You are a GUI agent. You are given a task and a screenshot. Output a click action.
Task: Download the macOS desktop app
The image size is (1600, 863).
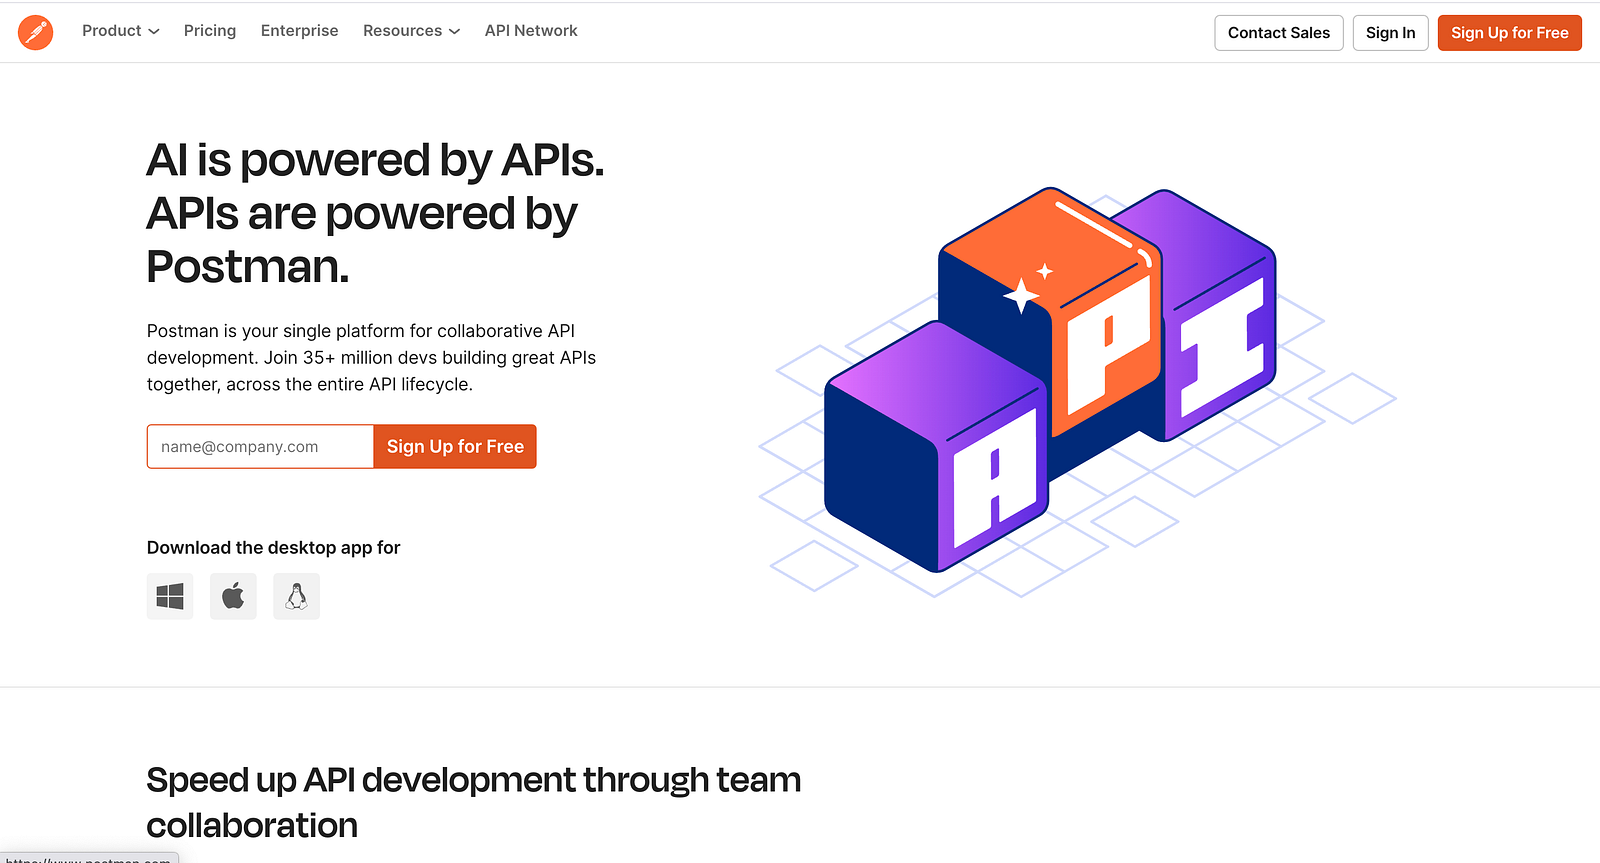pyautogui.click(x=233, y=596)
